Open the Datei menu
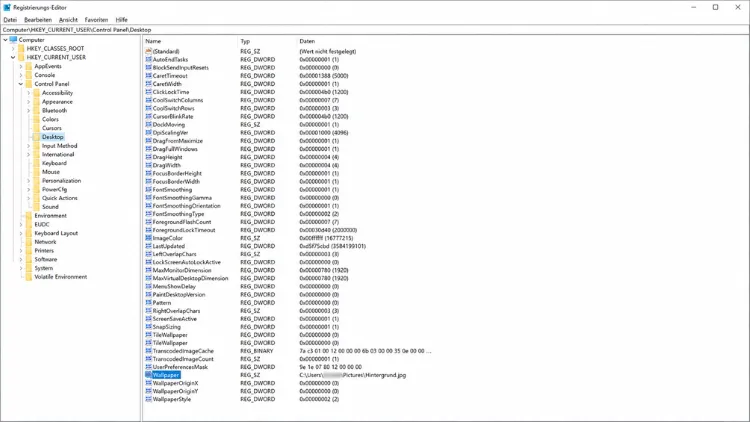 [x=10, y=20]
